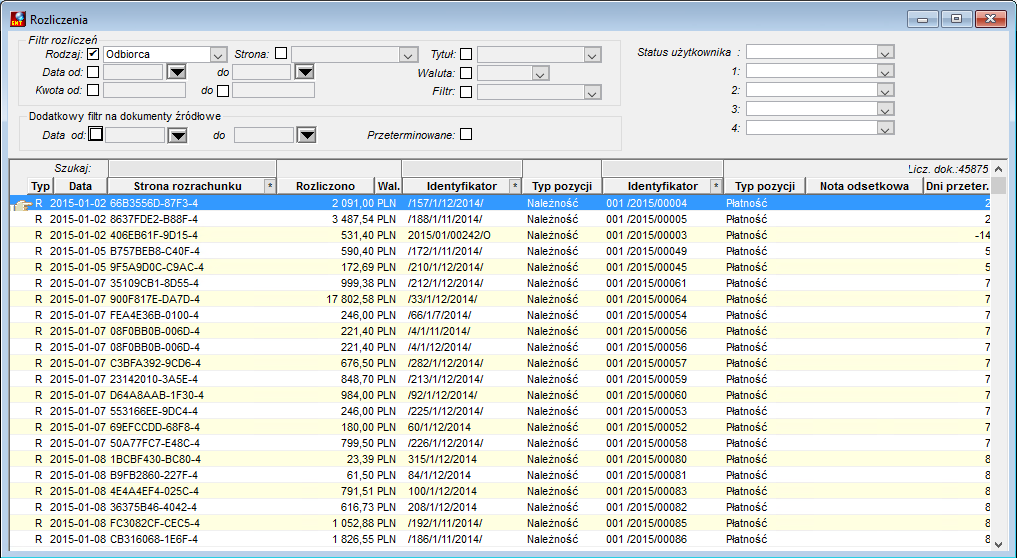The height and width of the screenshot is (558, 1017).
Task: Tick the Waluta checkbox
Action: [x=466, y=73]
